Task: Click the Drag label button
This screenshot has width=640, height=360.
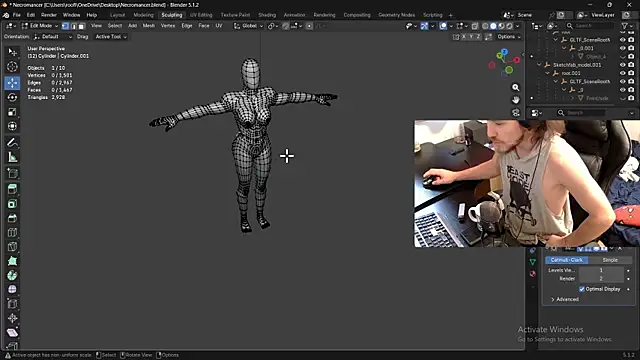Action: pyautogui.click(x=82, y=37)
